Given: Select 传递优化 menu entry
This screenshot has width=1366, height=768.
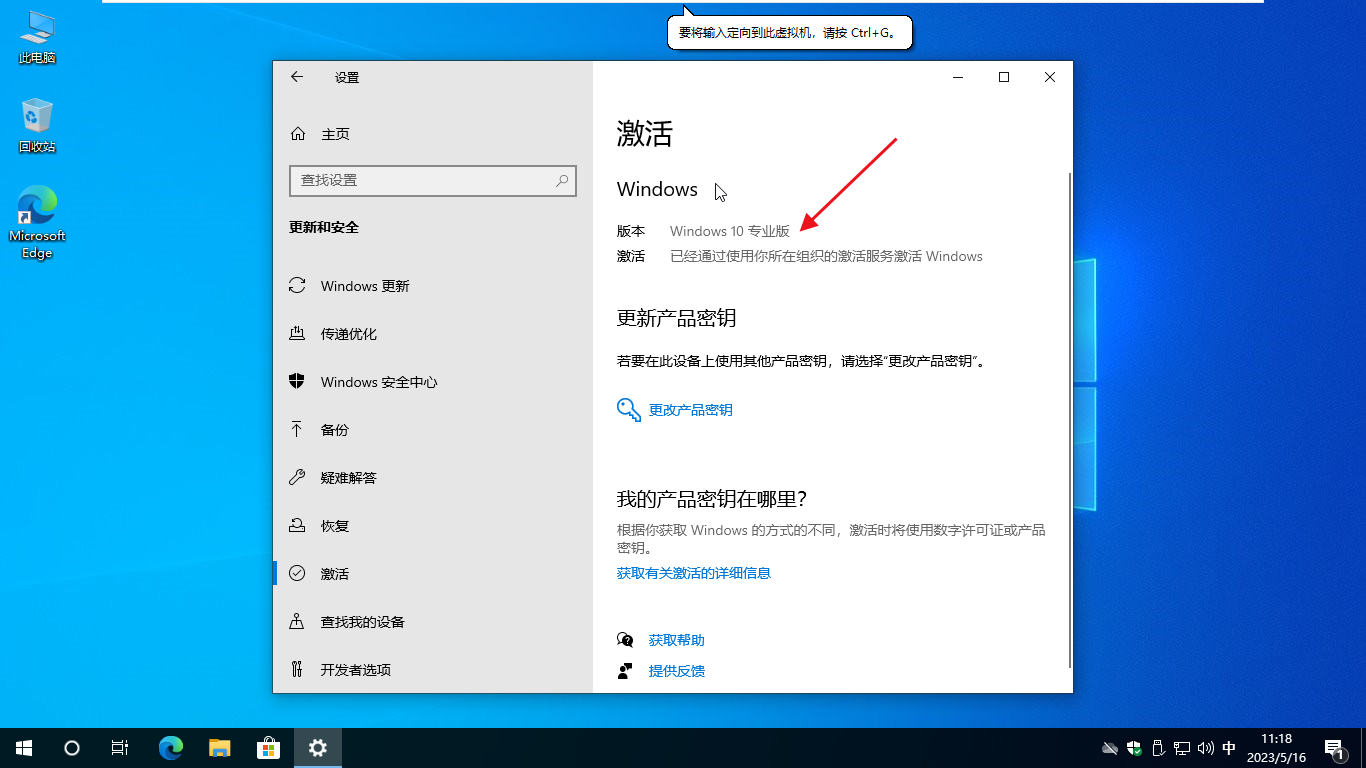Looking at the screenshot, I should coord(433,334).
